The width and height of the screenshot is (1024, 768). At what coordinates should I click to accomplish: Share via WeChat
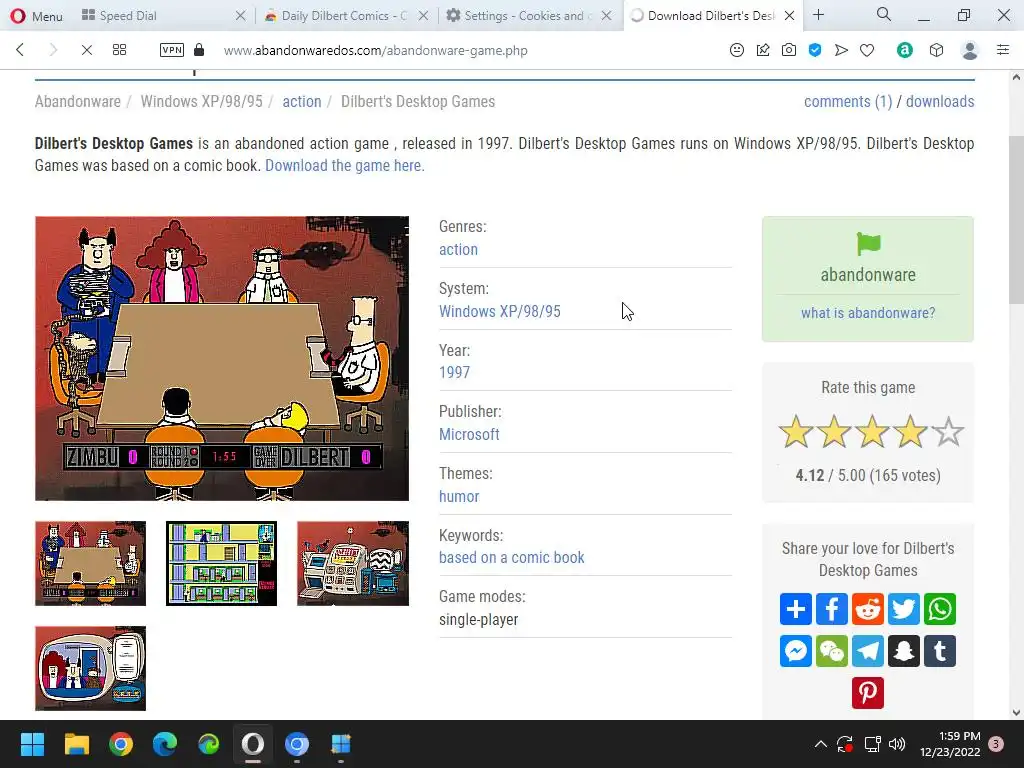[831, 651]
